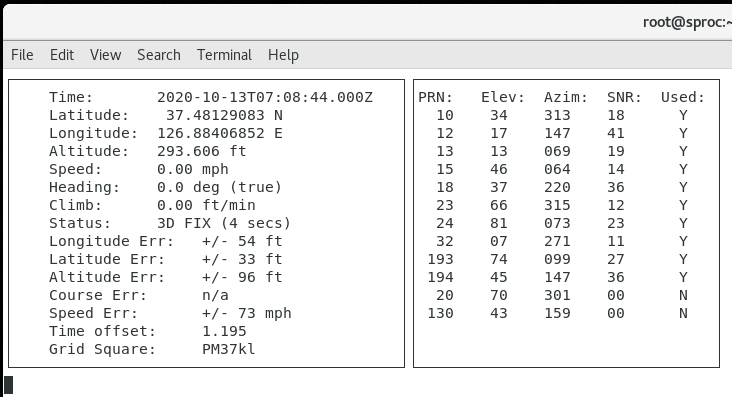Click the Used column header

tap(683, 97)
